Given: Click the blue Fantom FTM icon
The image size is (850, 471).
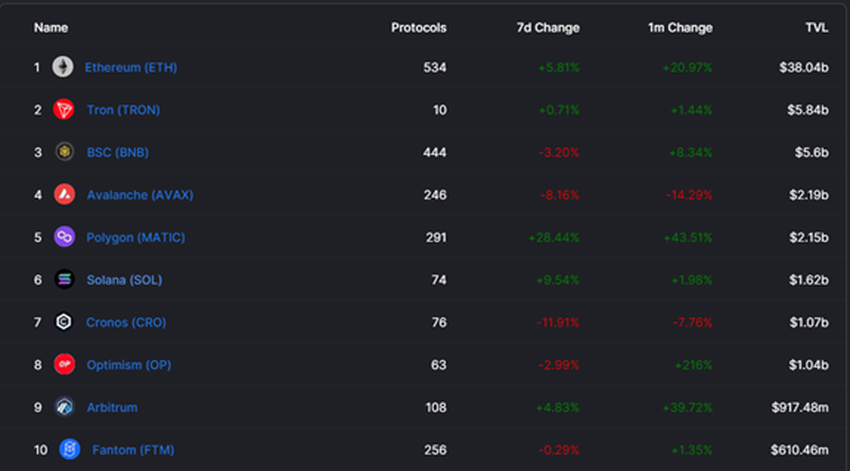Looking at the screenshot, I should tap(69, 450).
